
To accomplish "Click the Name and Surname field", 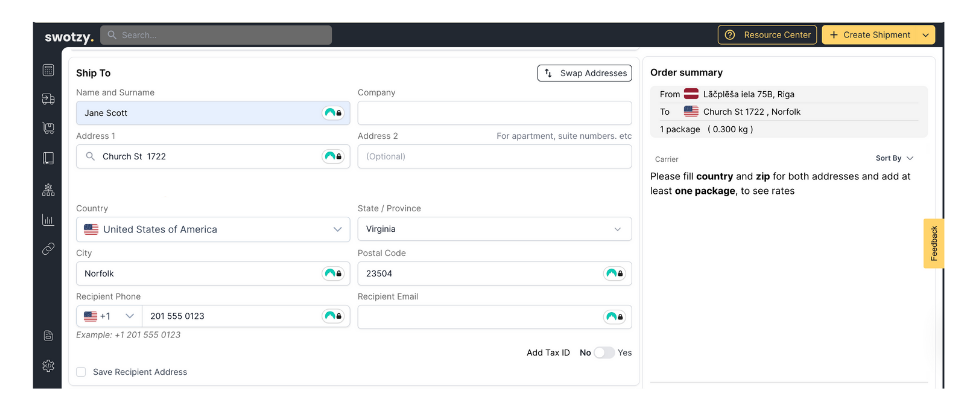I will (213, 113).
